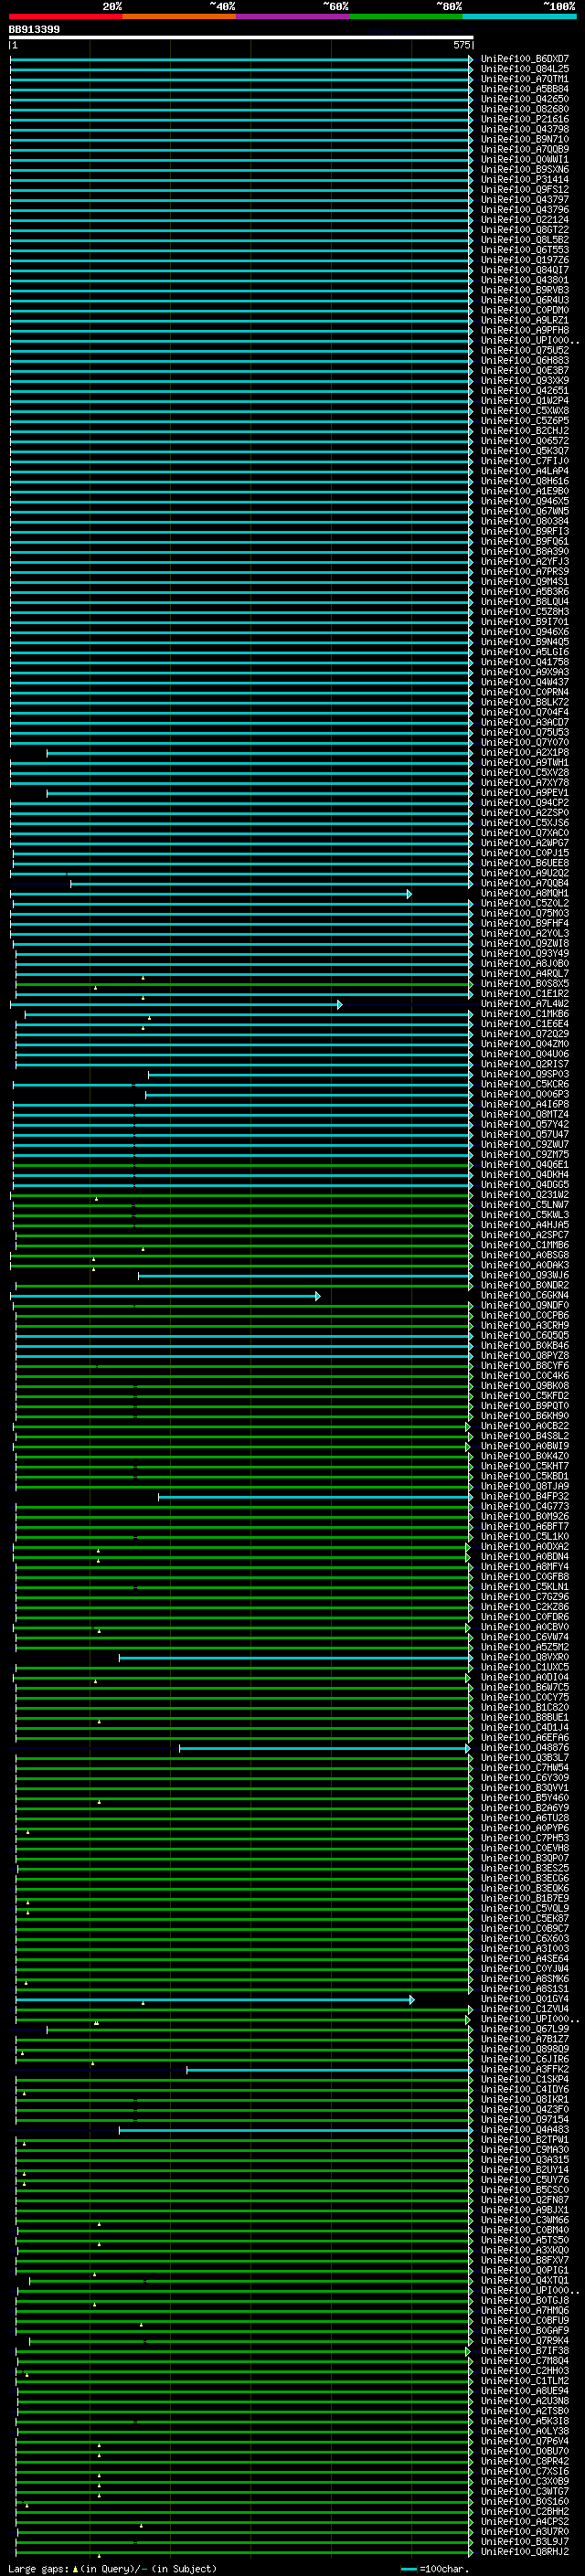Select the UniRef100_Q8VXR0 label
This screenshot has width=585, height=2576.
(x=525, y=1658)
